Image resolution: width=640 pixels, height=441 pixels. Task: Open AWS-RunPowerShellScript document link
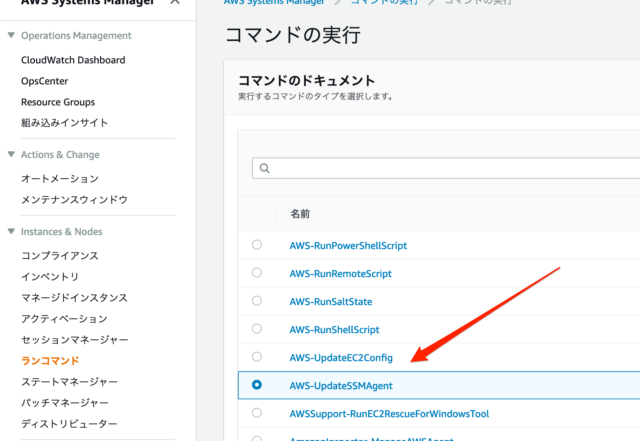point(348,246)
